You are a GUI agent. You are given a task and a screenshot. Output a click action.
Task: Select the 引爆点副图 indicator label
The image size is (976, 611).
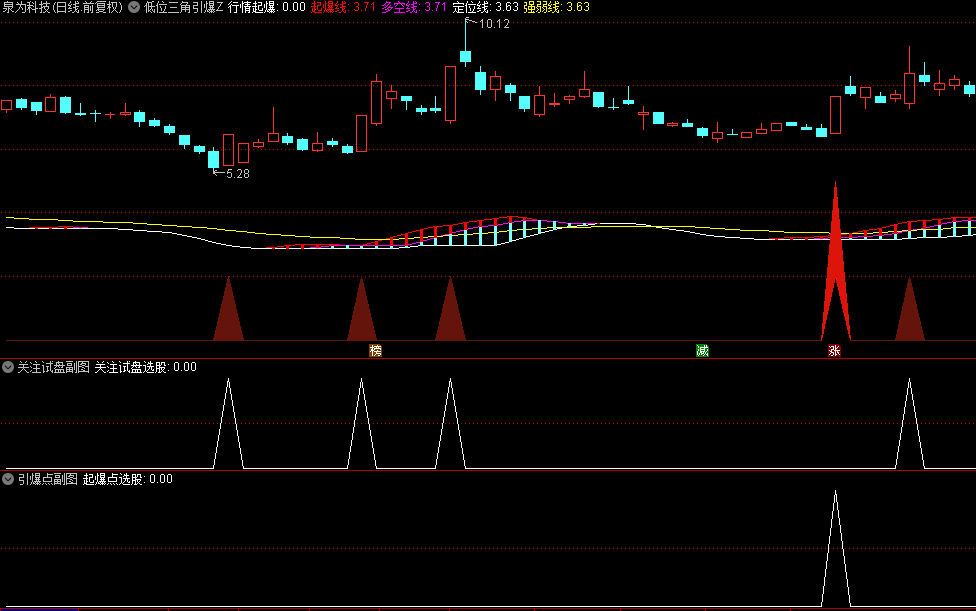(x=47, y=479)
